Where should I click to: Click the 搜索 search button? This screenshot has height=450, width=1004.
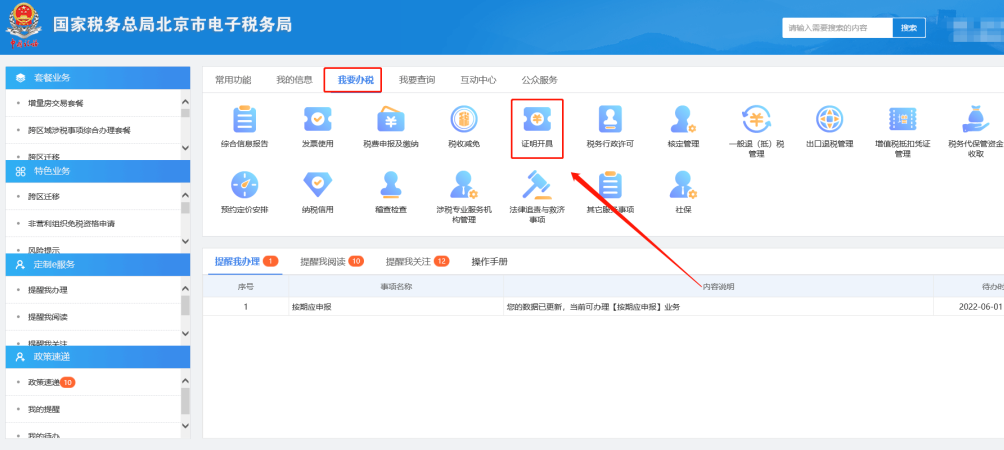click(x=908, y=28)
